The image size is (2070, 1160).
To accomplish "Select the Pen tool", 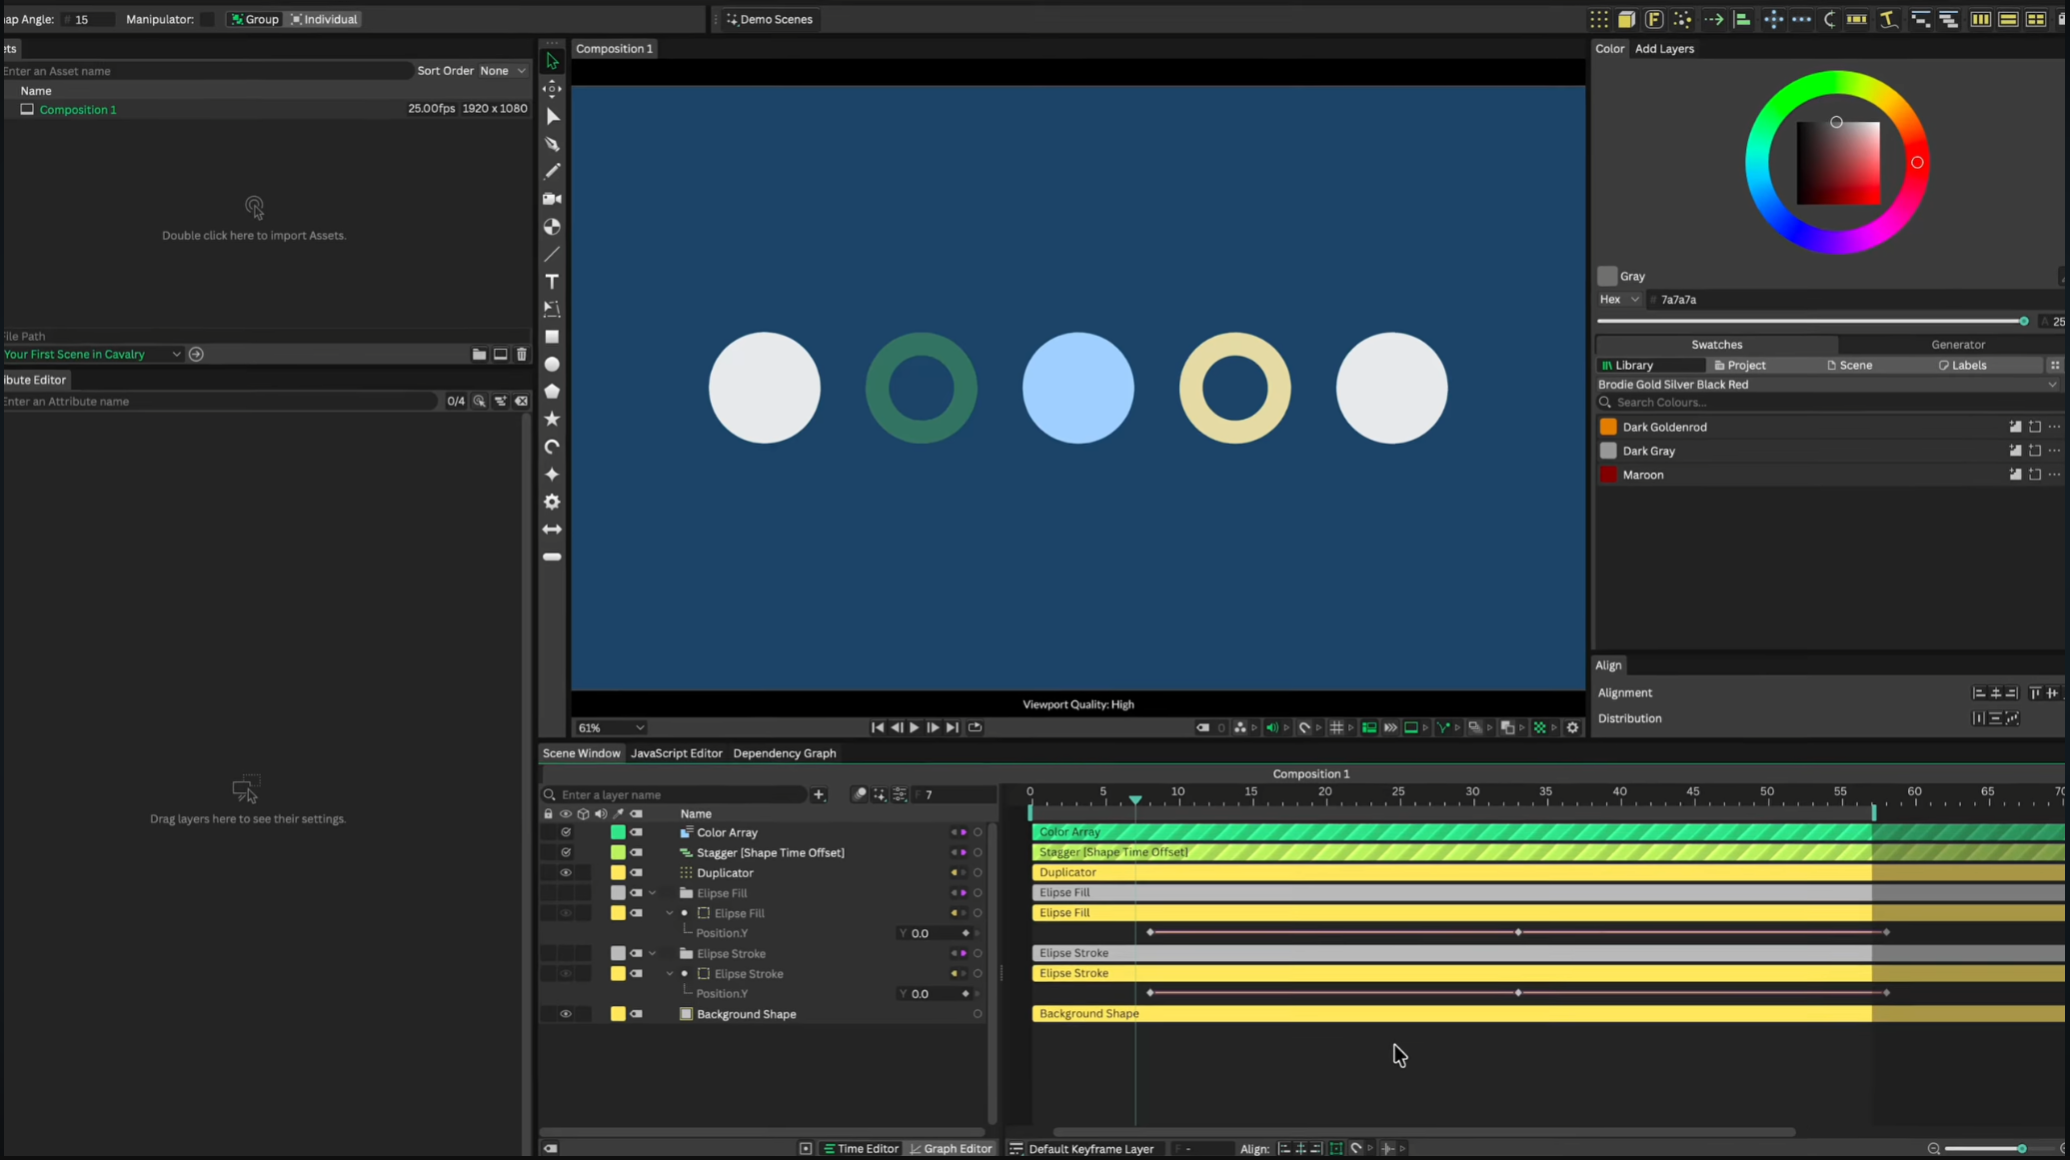I will 552,144.
